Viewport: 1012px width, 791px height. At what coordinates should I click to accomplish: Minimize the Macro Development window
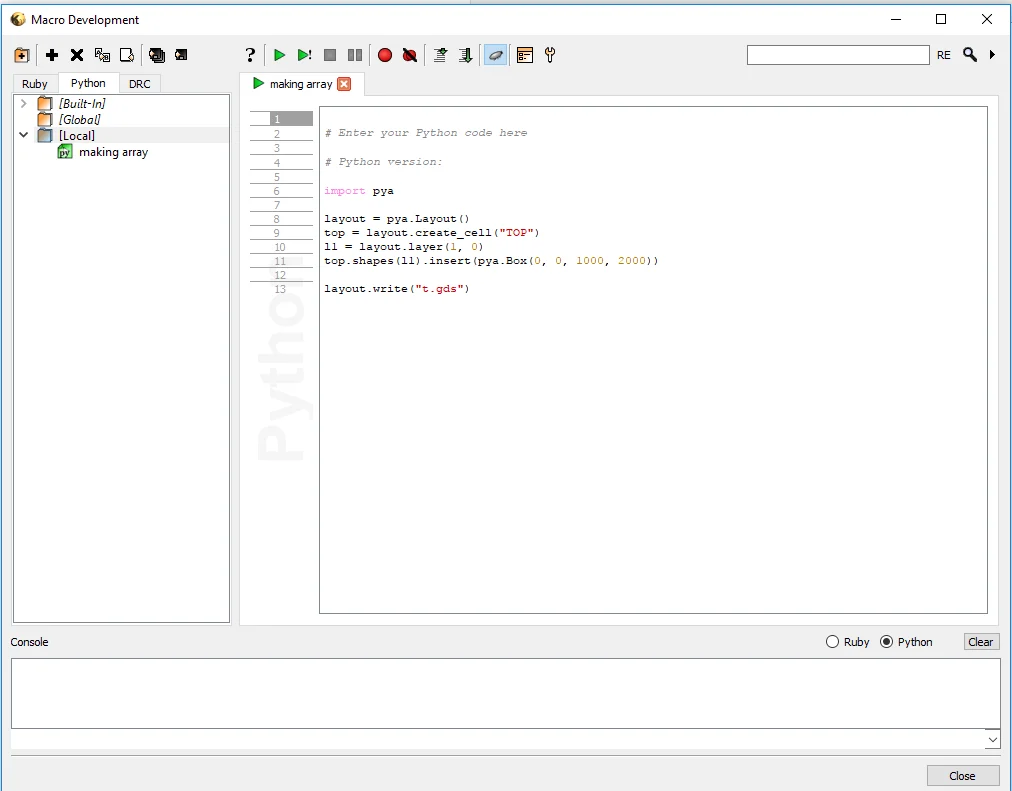(x=896, y=19)
